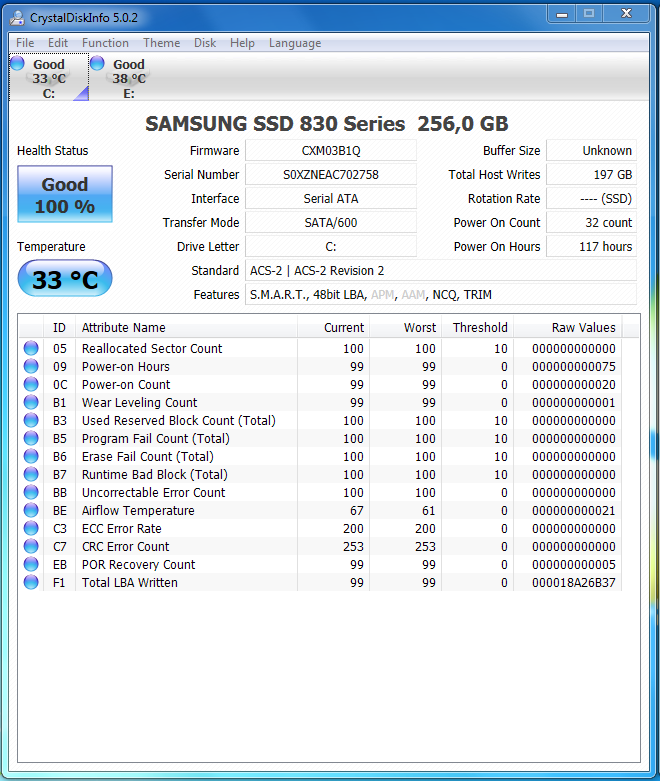Open the Theme menu

[x=161, y=43]
